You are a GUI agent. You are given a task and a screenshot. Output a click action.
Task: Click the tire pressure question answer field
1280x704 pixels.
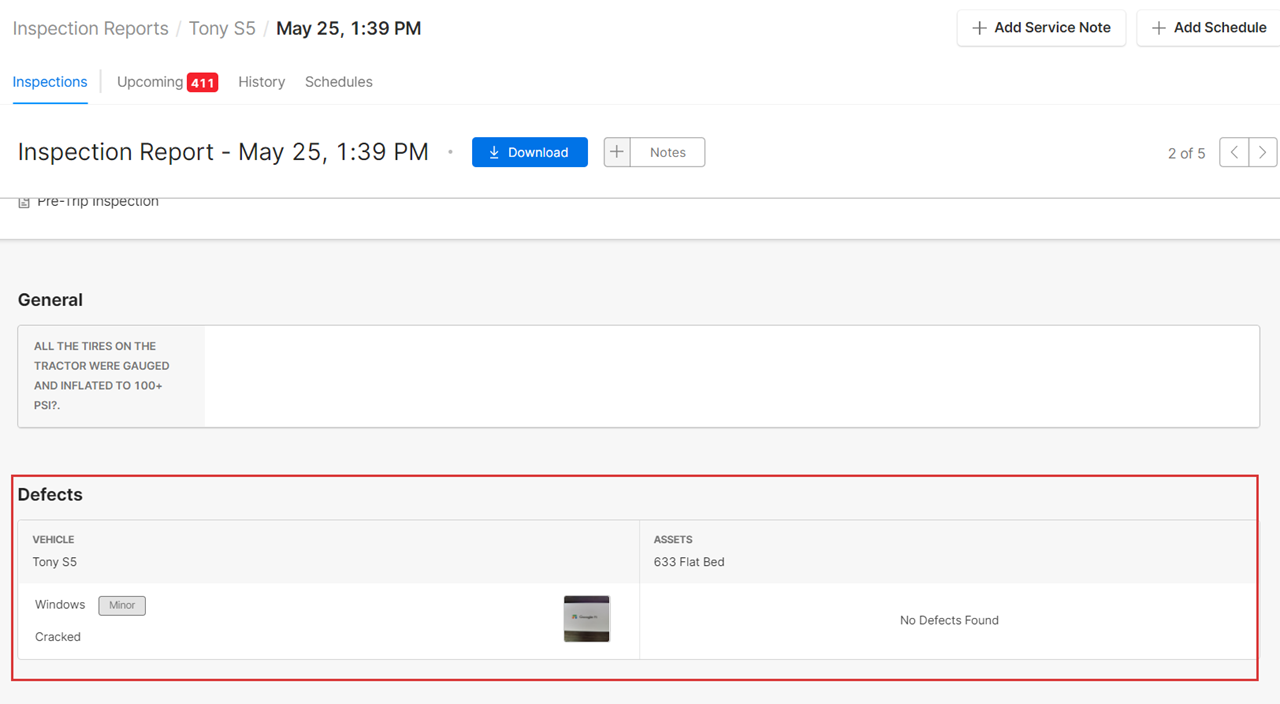coord(730,376)
